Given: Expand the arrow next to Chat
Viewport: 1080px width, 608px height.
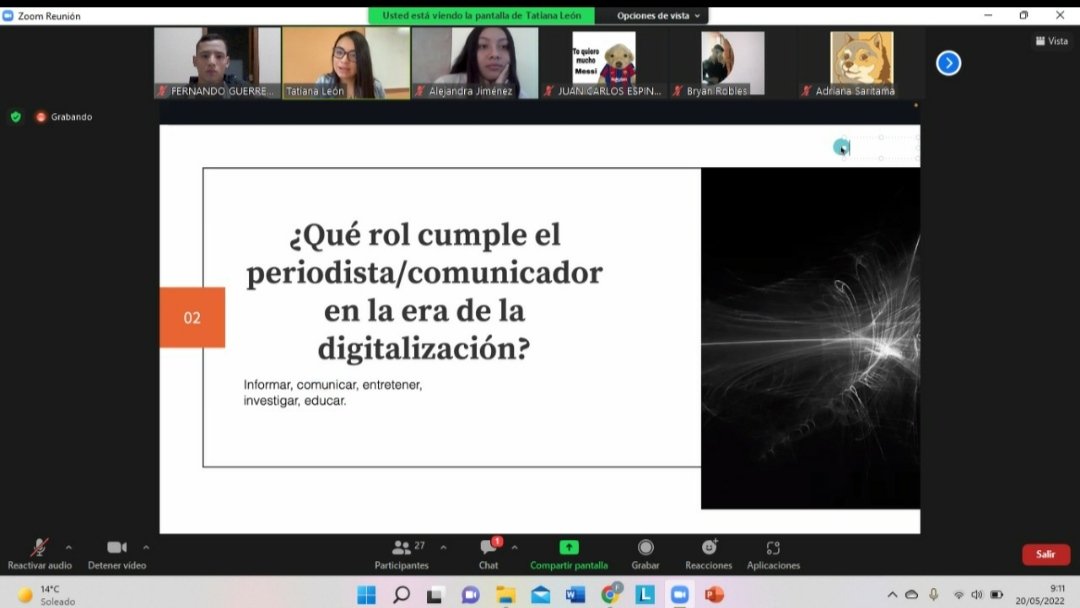Looking at the screenshot, I should 515,548.
